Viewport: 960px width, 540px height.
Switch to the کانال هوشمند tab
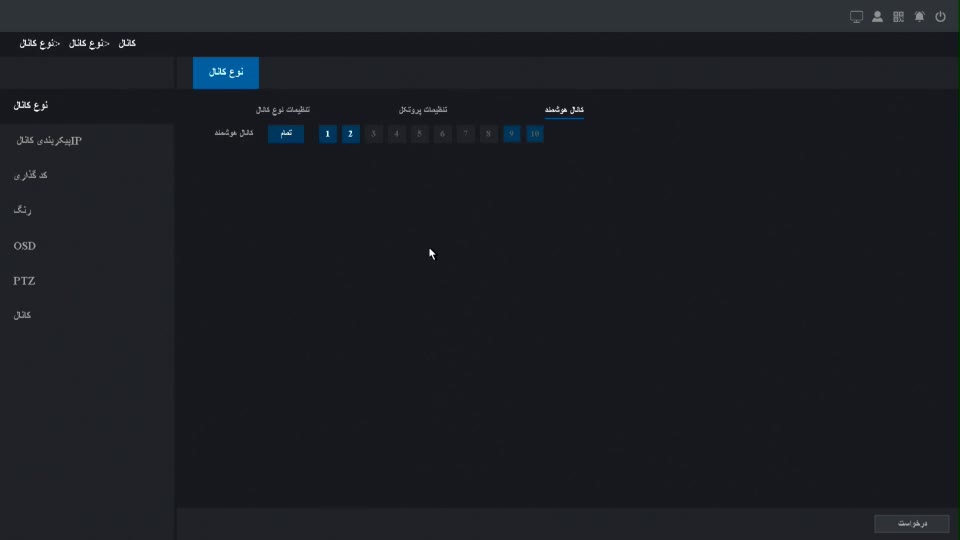pyautogui.click(x=564, y=109)
